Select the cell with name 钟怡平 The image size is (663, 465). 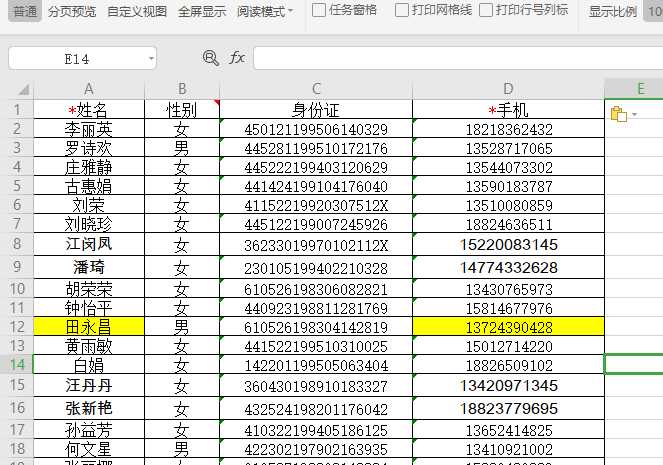(x=89, y=308)
